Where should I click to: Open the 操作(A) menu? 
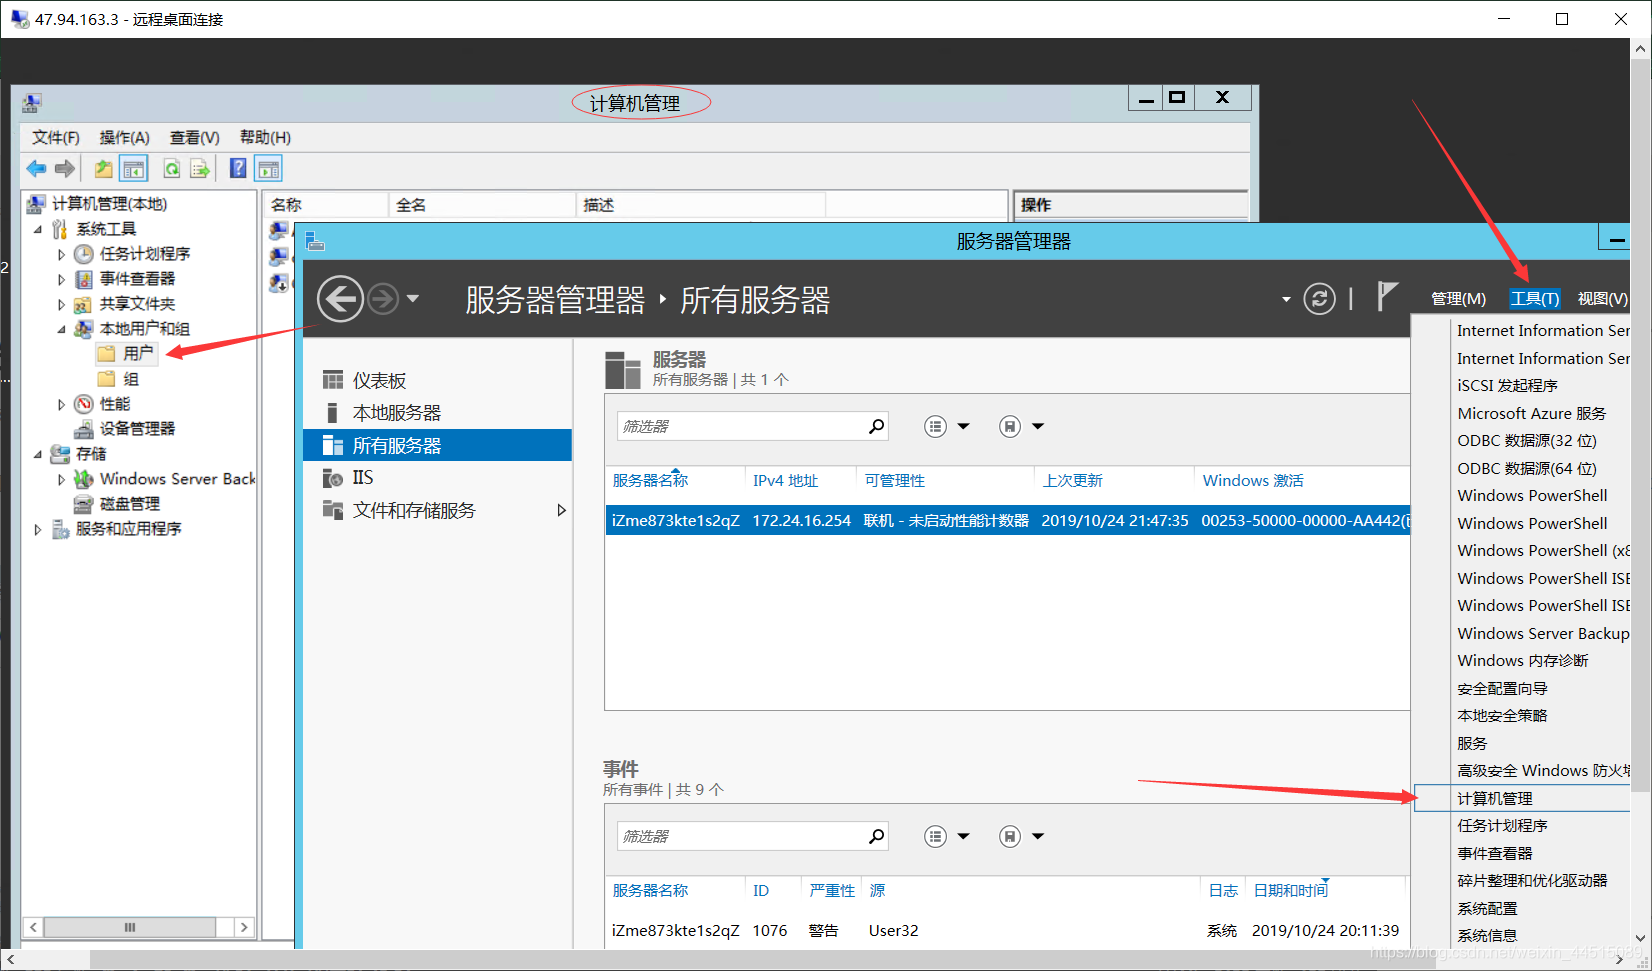coord(124,137)
